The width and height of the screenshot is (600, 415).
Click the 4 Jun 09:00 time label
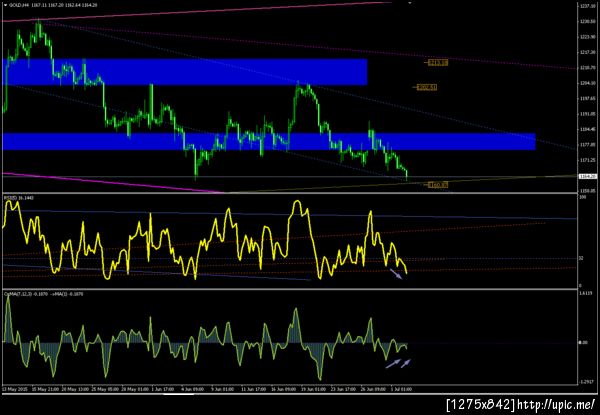tap(194, 389)
